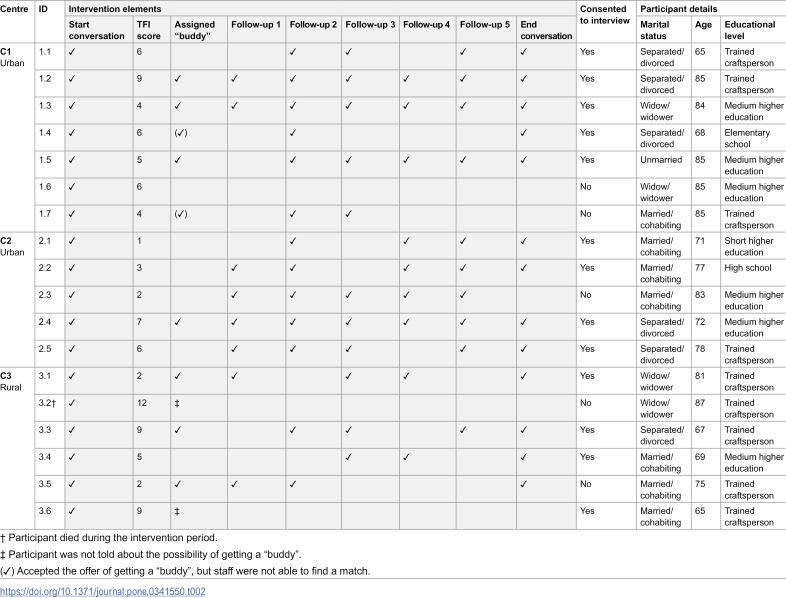Screen dimensions: 786x598
Task: Select the C3 Rural centre cell
Action: [11, 381]
